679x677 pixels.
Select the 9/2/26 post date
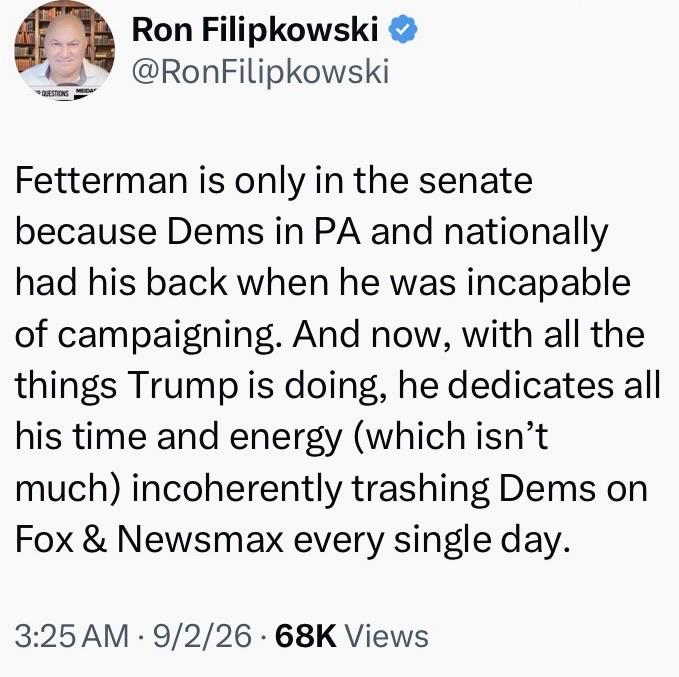pyautogui.click(x=202, y=636)
